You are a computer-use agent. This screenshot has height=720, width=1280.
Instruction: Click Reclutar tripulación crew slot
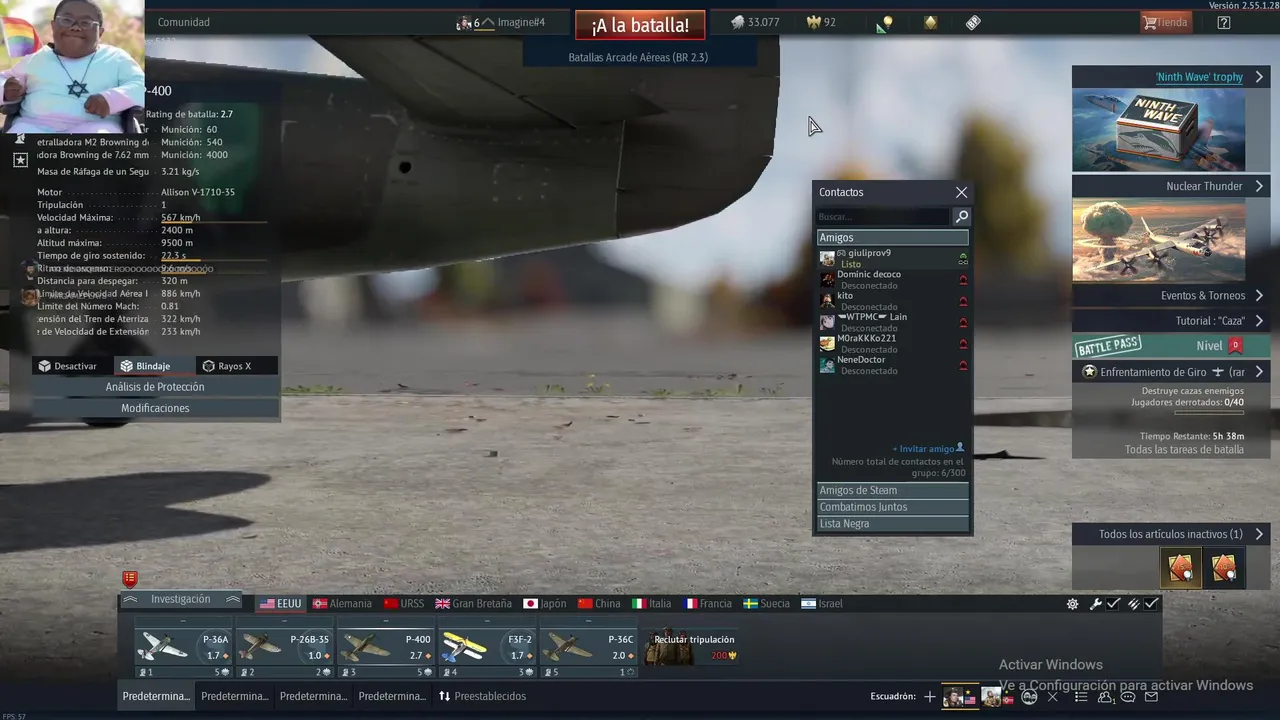pyautogui.click(x=692, y=648)
